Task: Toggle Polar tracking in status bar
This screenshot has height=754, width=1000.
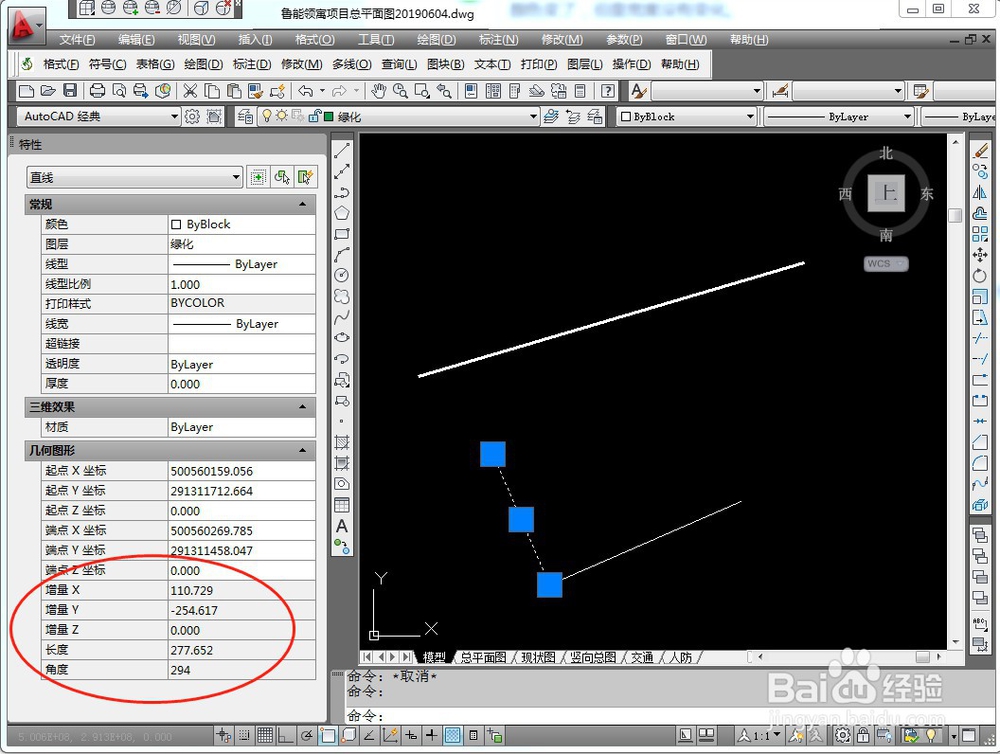Action: [306, 736]
